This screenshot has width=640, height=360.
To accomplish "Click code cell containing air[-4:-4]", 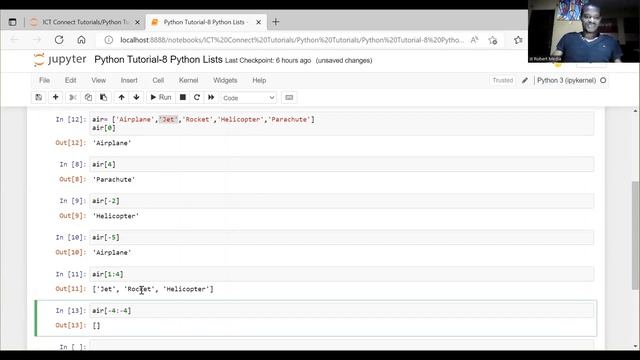I will pos(342,311).
